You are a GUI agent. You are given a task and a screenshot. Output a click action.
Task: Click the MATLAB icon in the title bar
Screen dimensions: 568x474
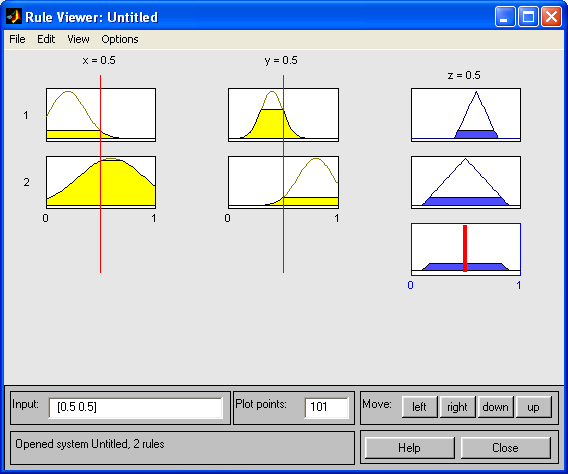pos(13,16)
